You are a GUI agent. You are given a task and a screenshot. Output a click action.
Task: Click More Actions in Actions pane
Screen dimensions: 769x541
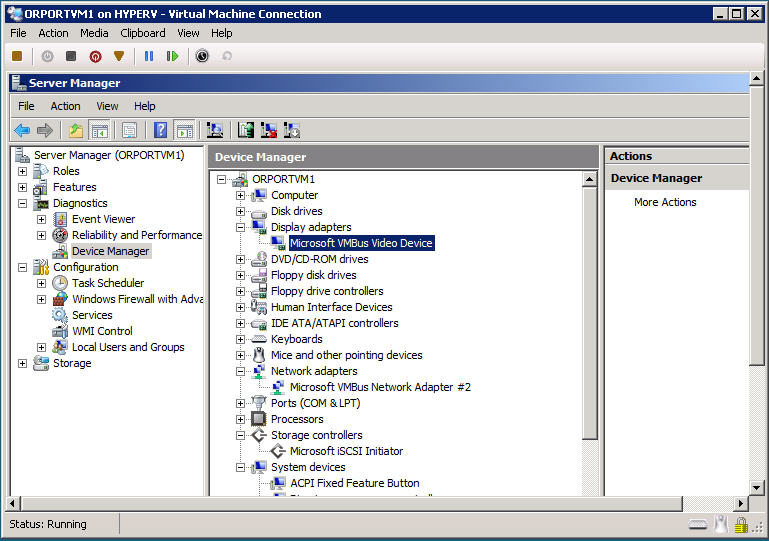[x=665, y=202]
